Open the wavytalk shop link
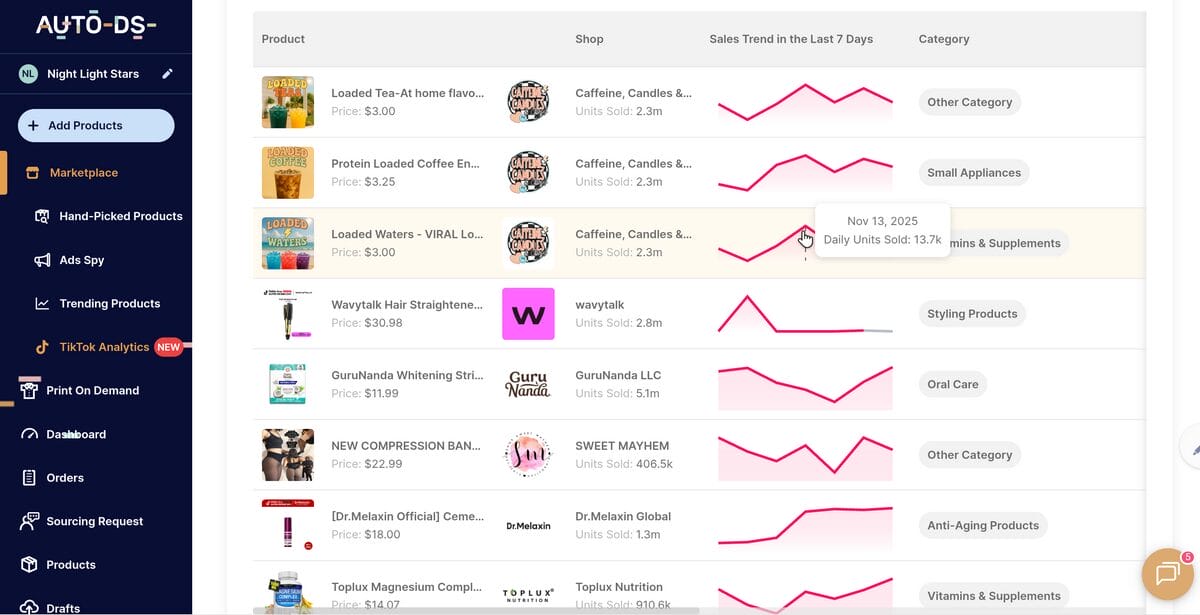The width and height of the screenshot is (1200, 615). coord(599,304)
